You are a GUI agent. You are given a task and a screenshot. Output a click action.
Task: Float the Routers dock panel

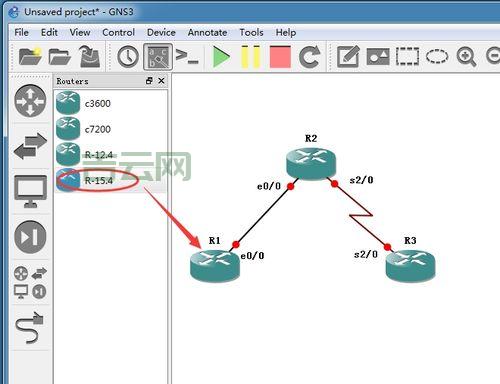coord(149,81)
